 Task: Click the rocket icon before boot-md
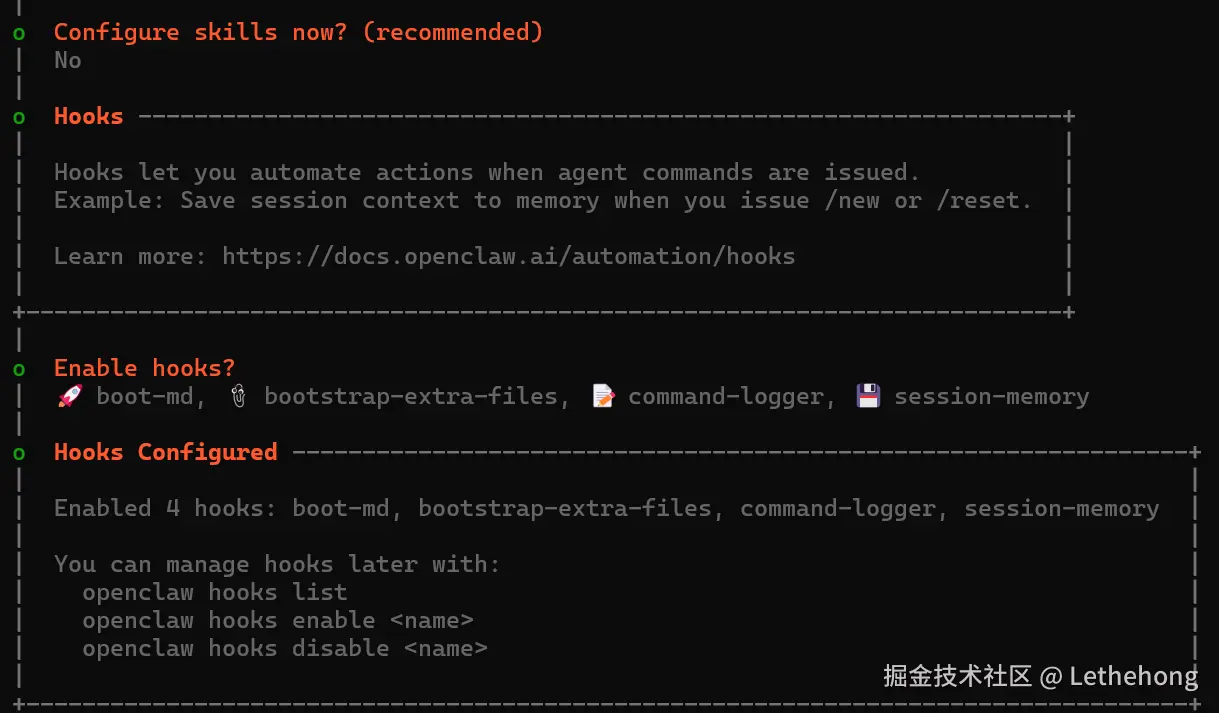[70, 397]
